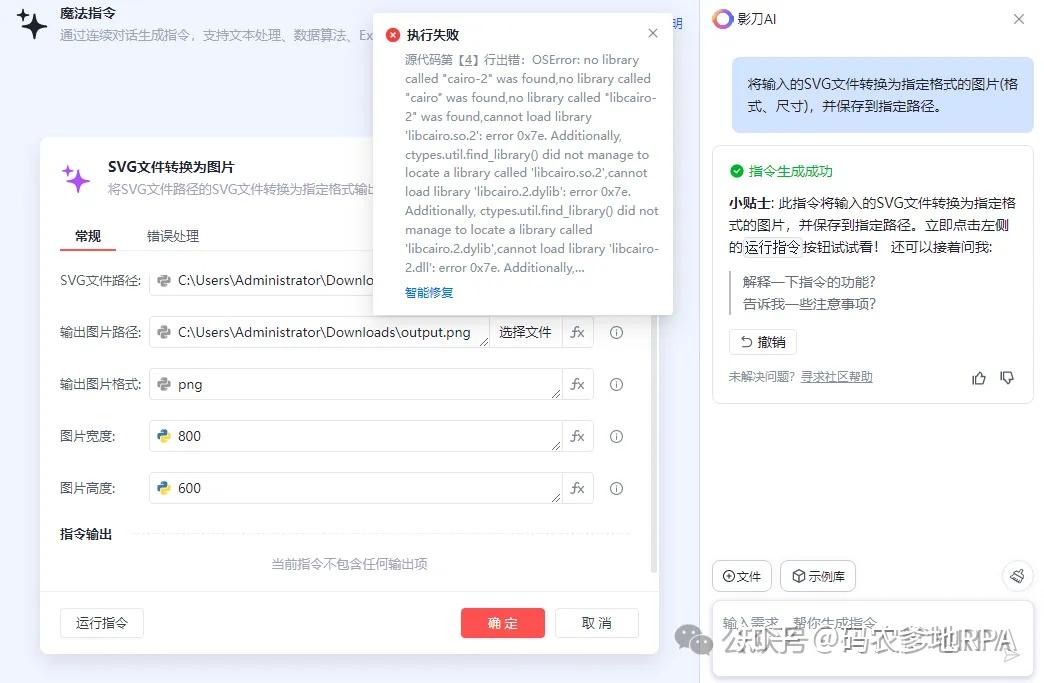Show info tooltip for 图片高度

617,488
